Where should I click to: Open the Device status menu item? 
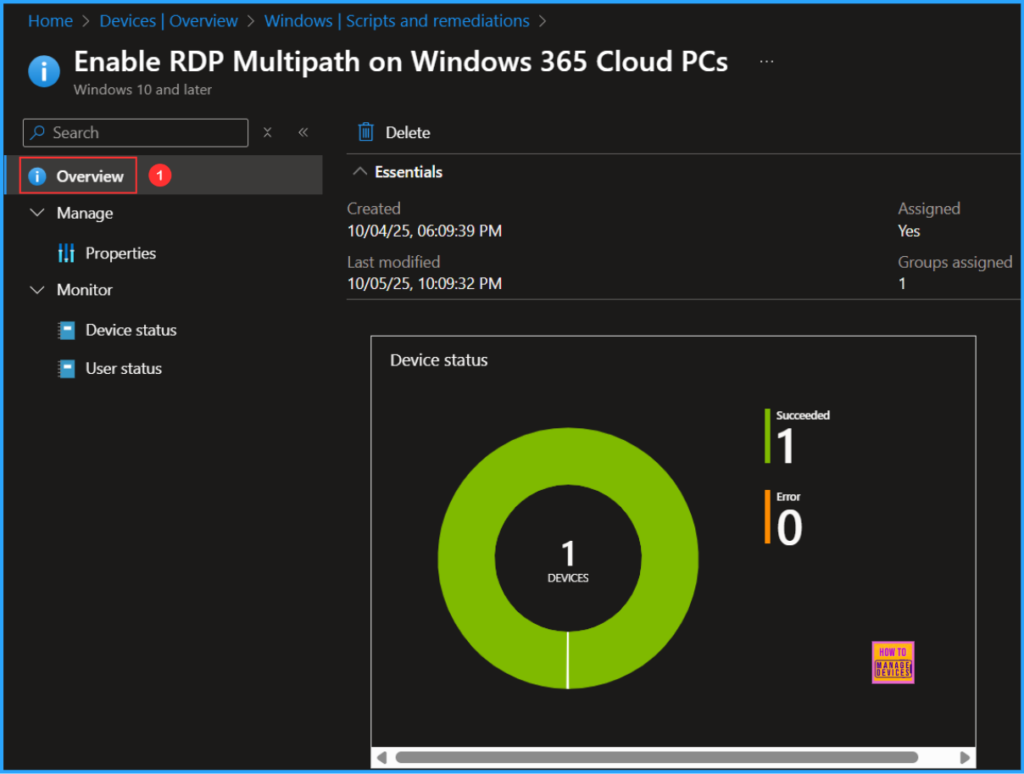(131, 330)
